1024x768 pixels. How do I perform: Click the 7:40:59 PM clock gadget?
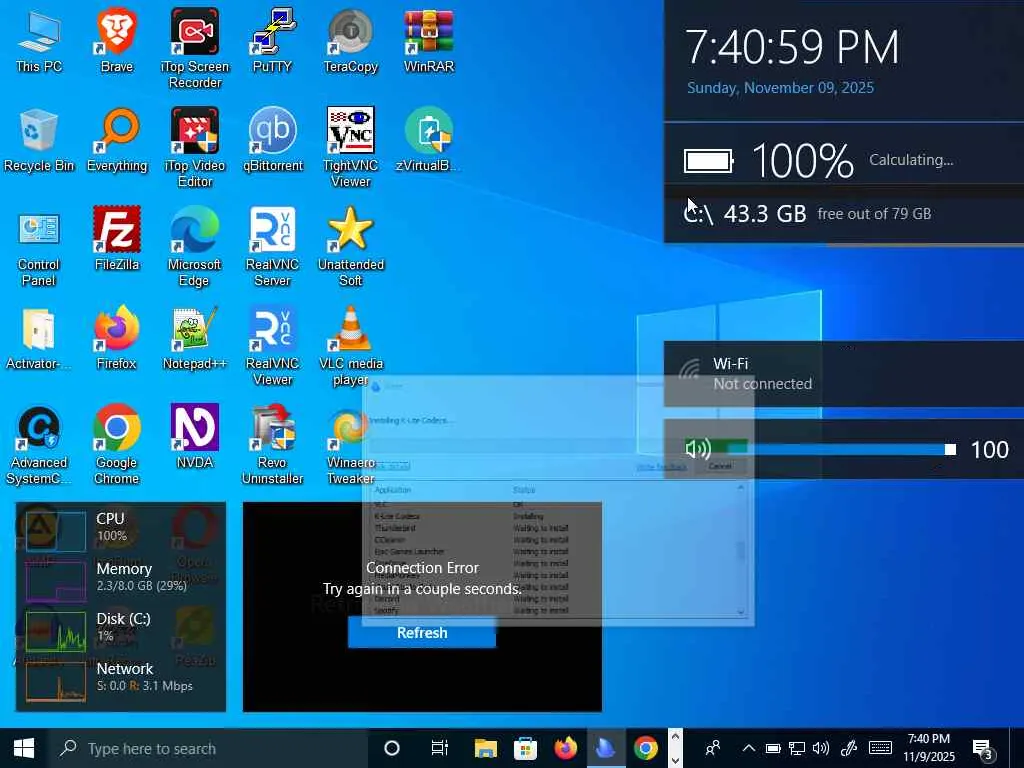pyautogui.click(x=844, y=60)
